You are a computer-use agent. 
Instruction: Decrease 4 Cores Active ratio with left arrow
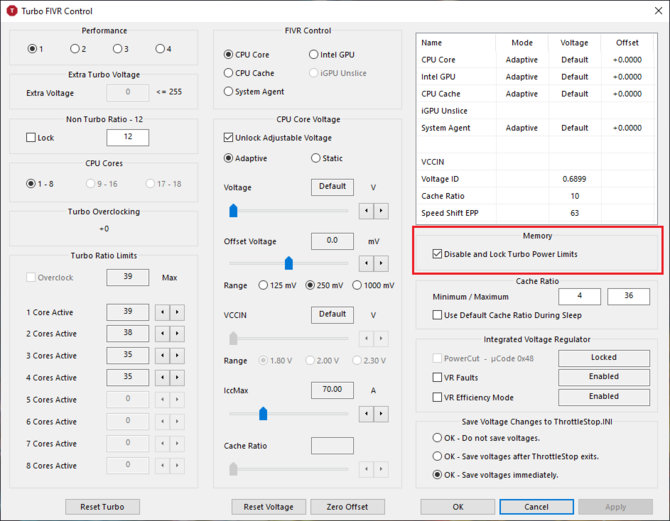(162, 377)
